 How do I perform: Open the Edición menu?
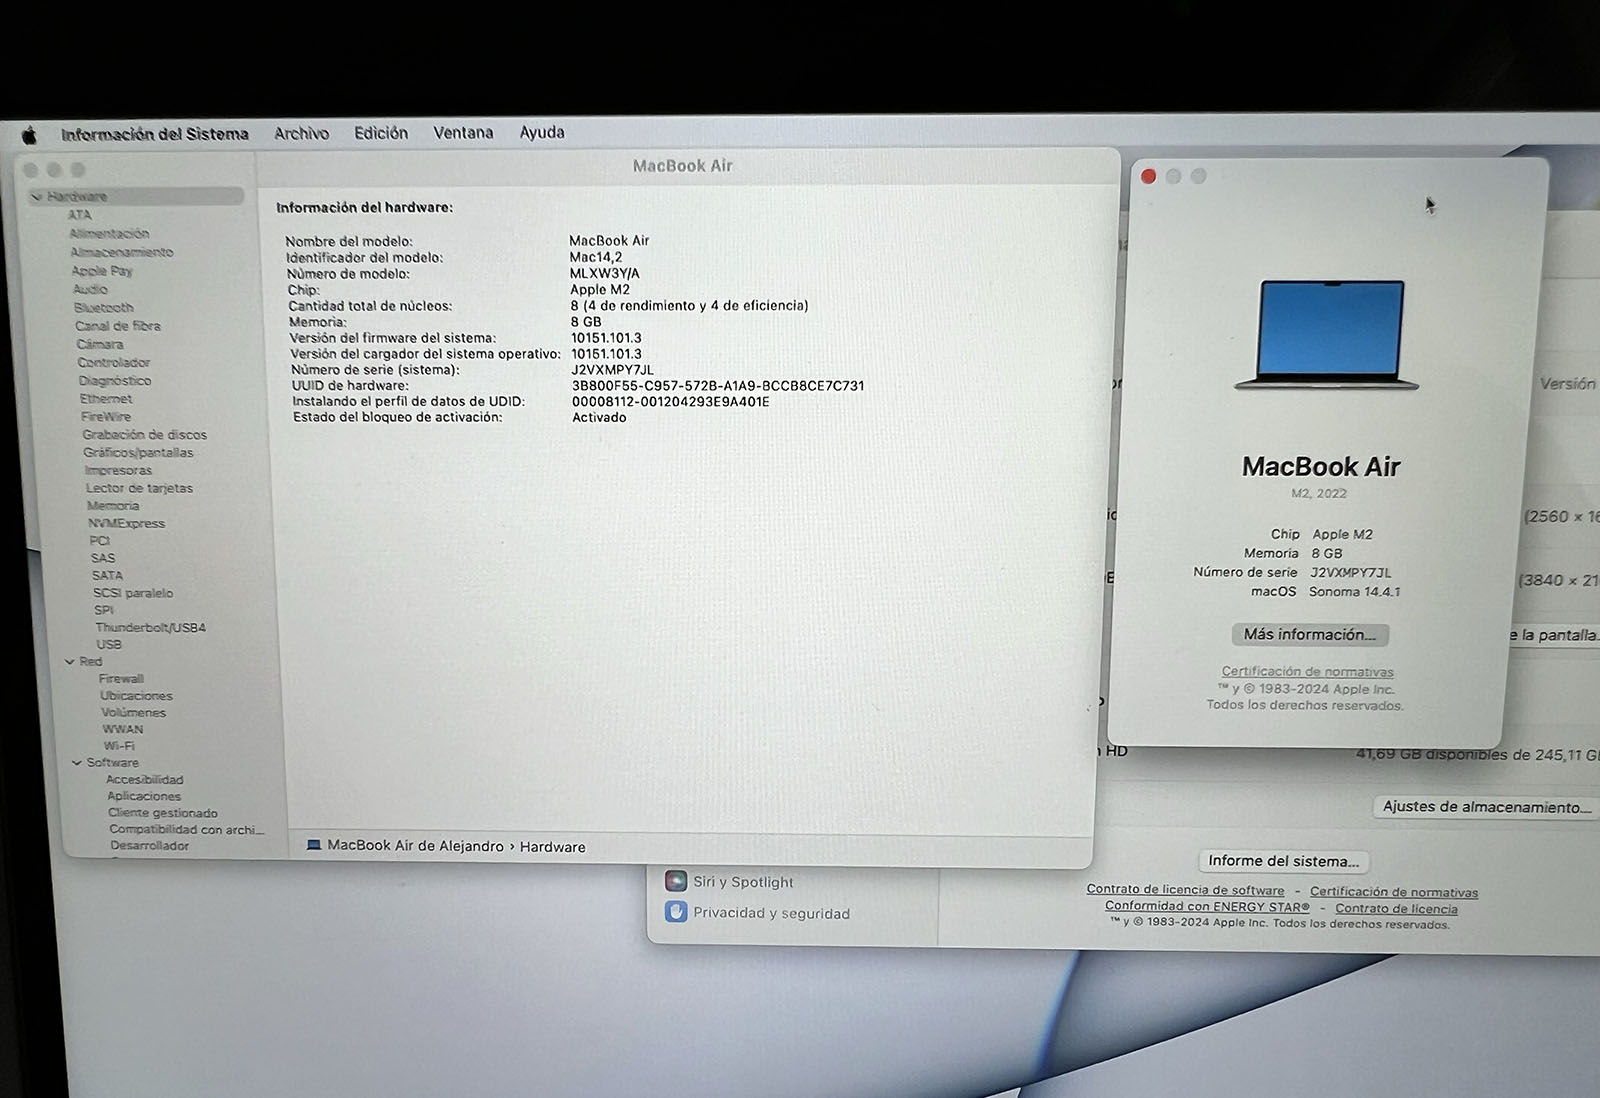coord(381,133)
